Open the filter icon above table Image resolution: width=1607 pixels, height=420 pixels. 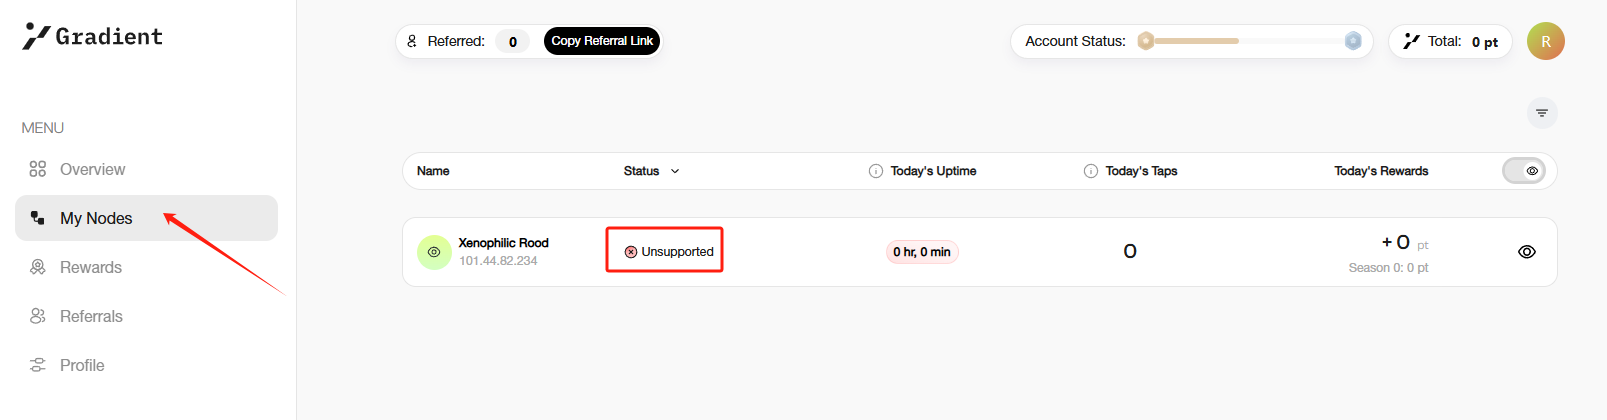tap(1542, 113)
